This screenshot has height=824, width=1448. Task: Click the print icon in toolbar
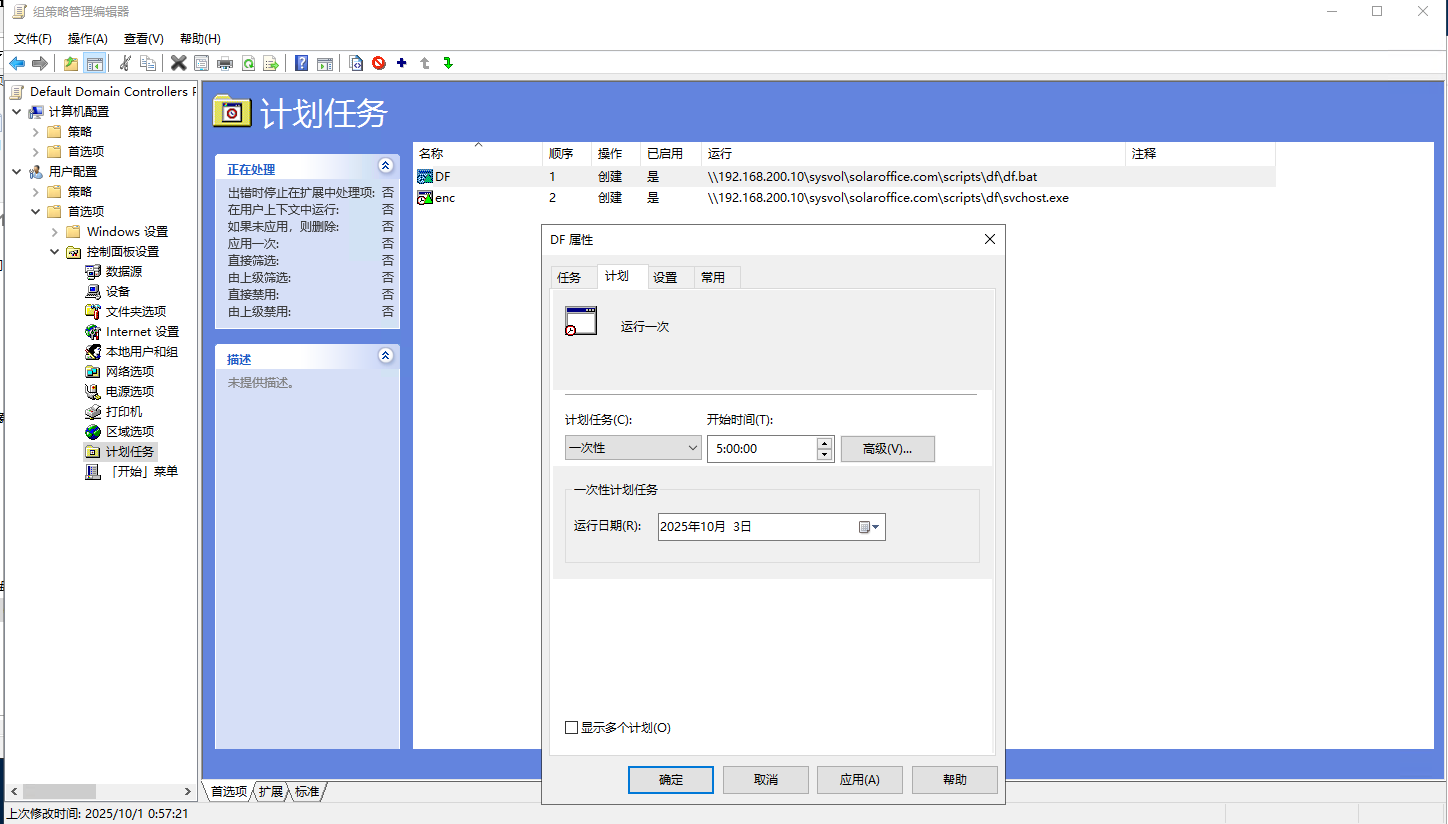pyautogui.click(x=225, y=63)
